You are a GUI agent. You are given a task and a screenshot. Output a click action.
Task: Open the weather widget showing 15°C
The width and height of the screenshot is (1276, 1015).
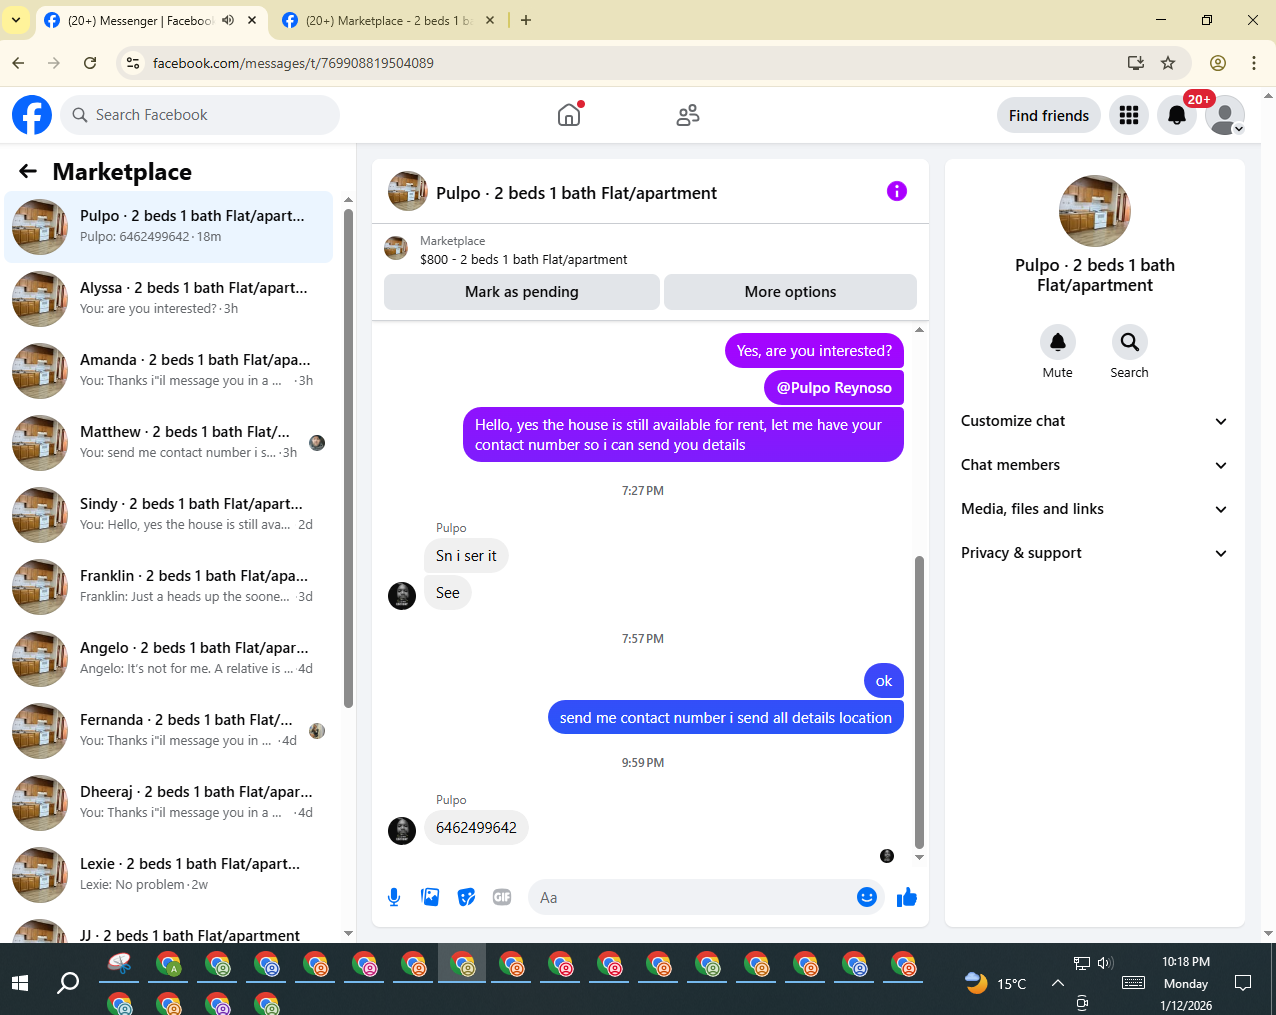pyautogui.click(x=995, y=983)
